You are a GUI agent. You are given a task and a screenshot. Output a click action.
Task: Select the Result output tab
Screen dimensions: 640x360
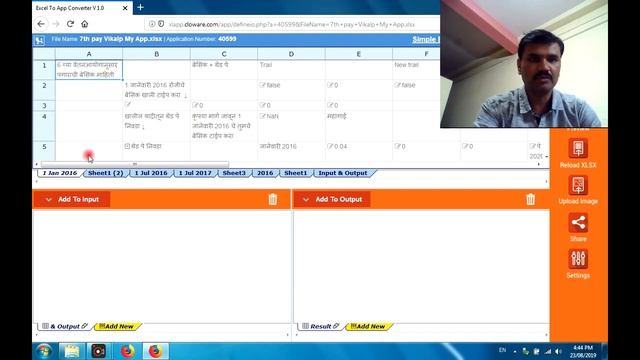click(x=320, y=326)
